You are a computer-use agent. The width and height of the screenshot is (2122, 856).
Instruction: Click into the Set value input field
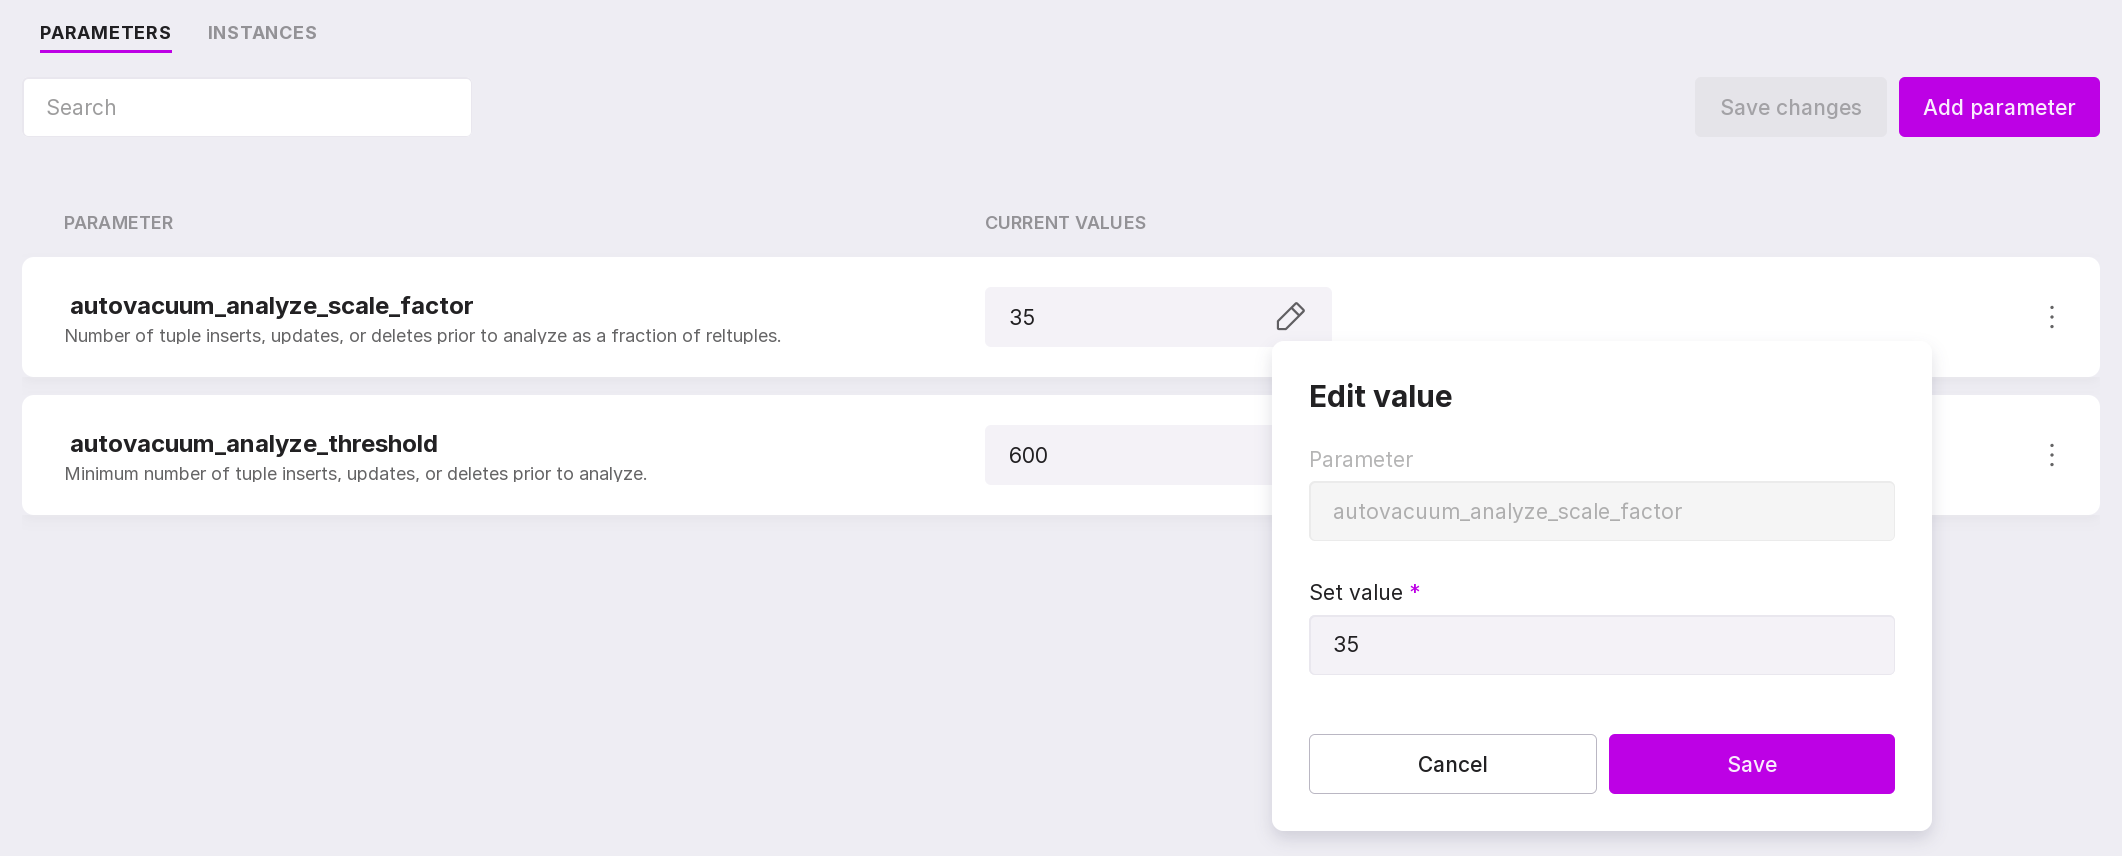point(1601,645)
